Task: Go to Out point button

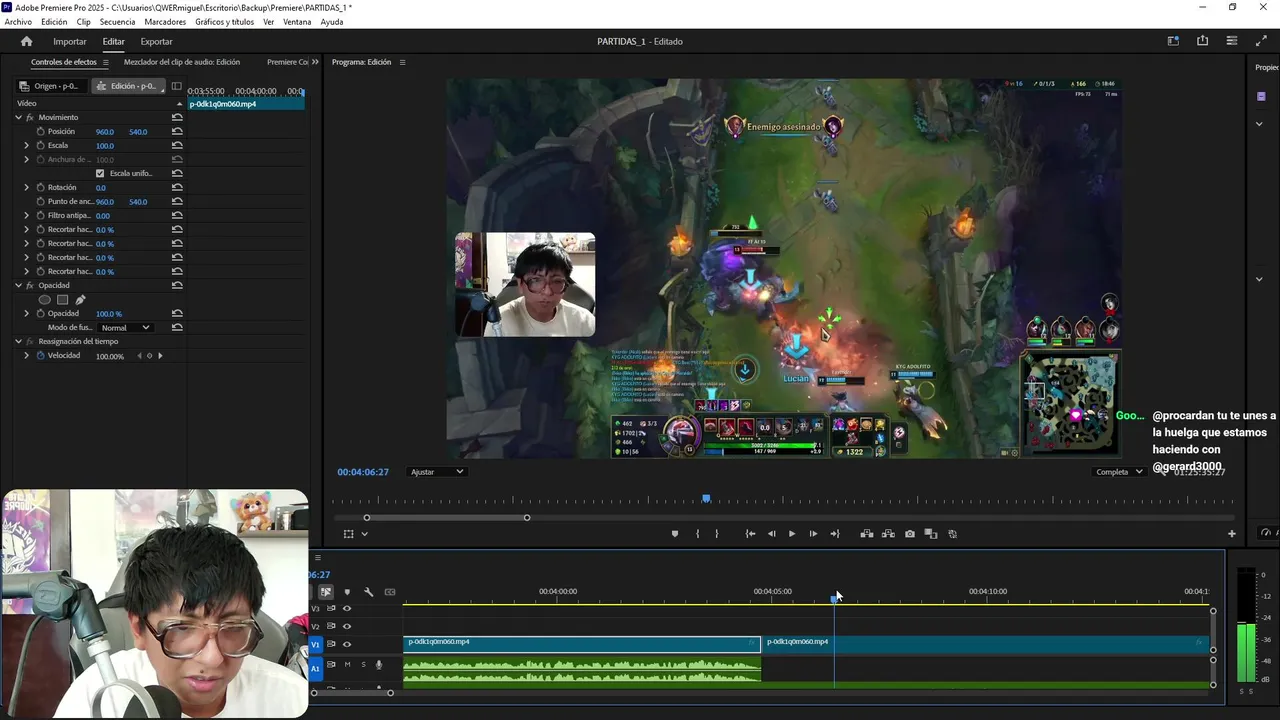Action: (x=835, y=534)
